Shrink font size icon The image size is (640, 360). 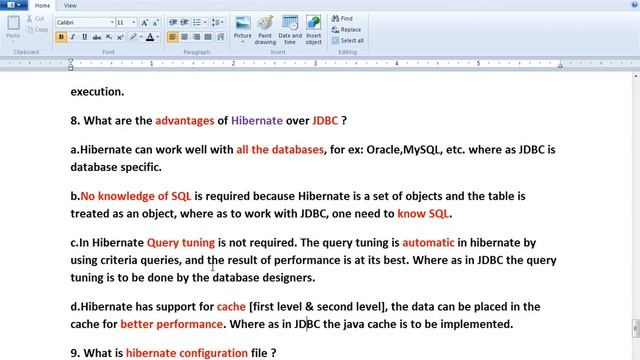pos(156,22)
